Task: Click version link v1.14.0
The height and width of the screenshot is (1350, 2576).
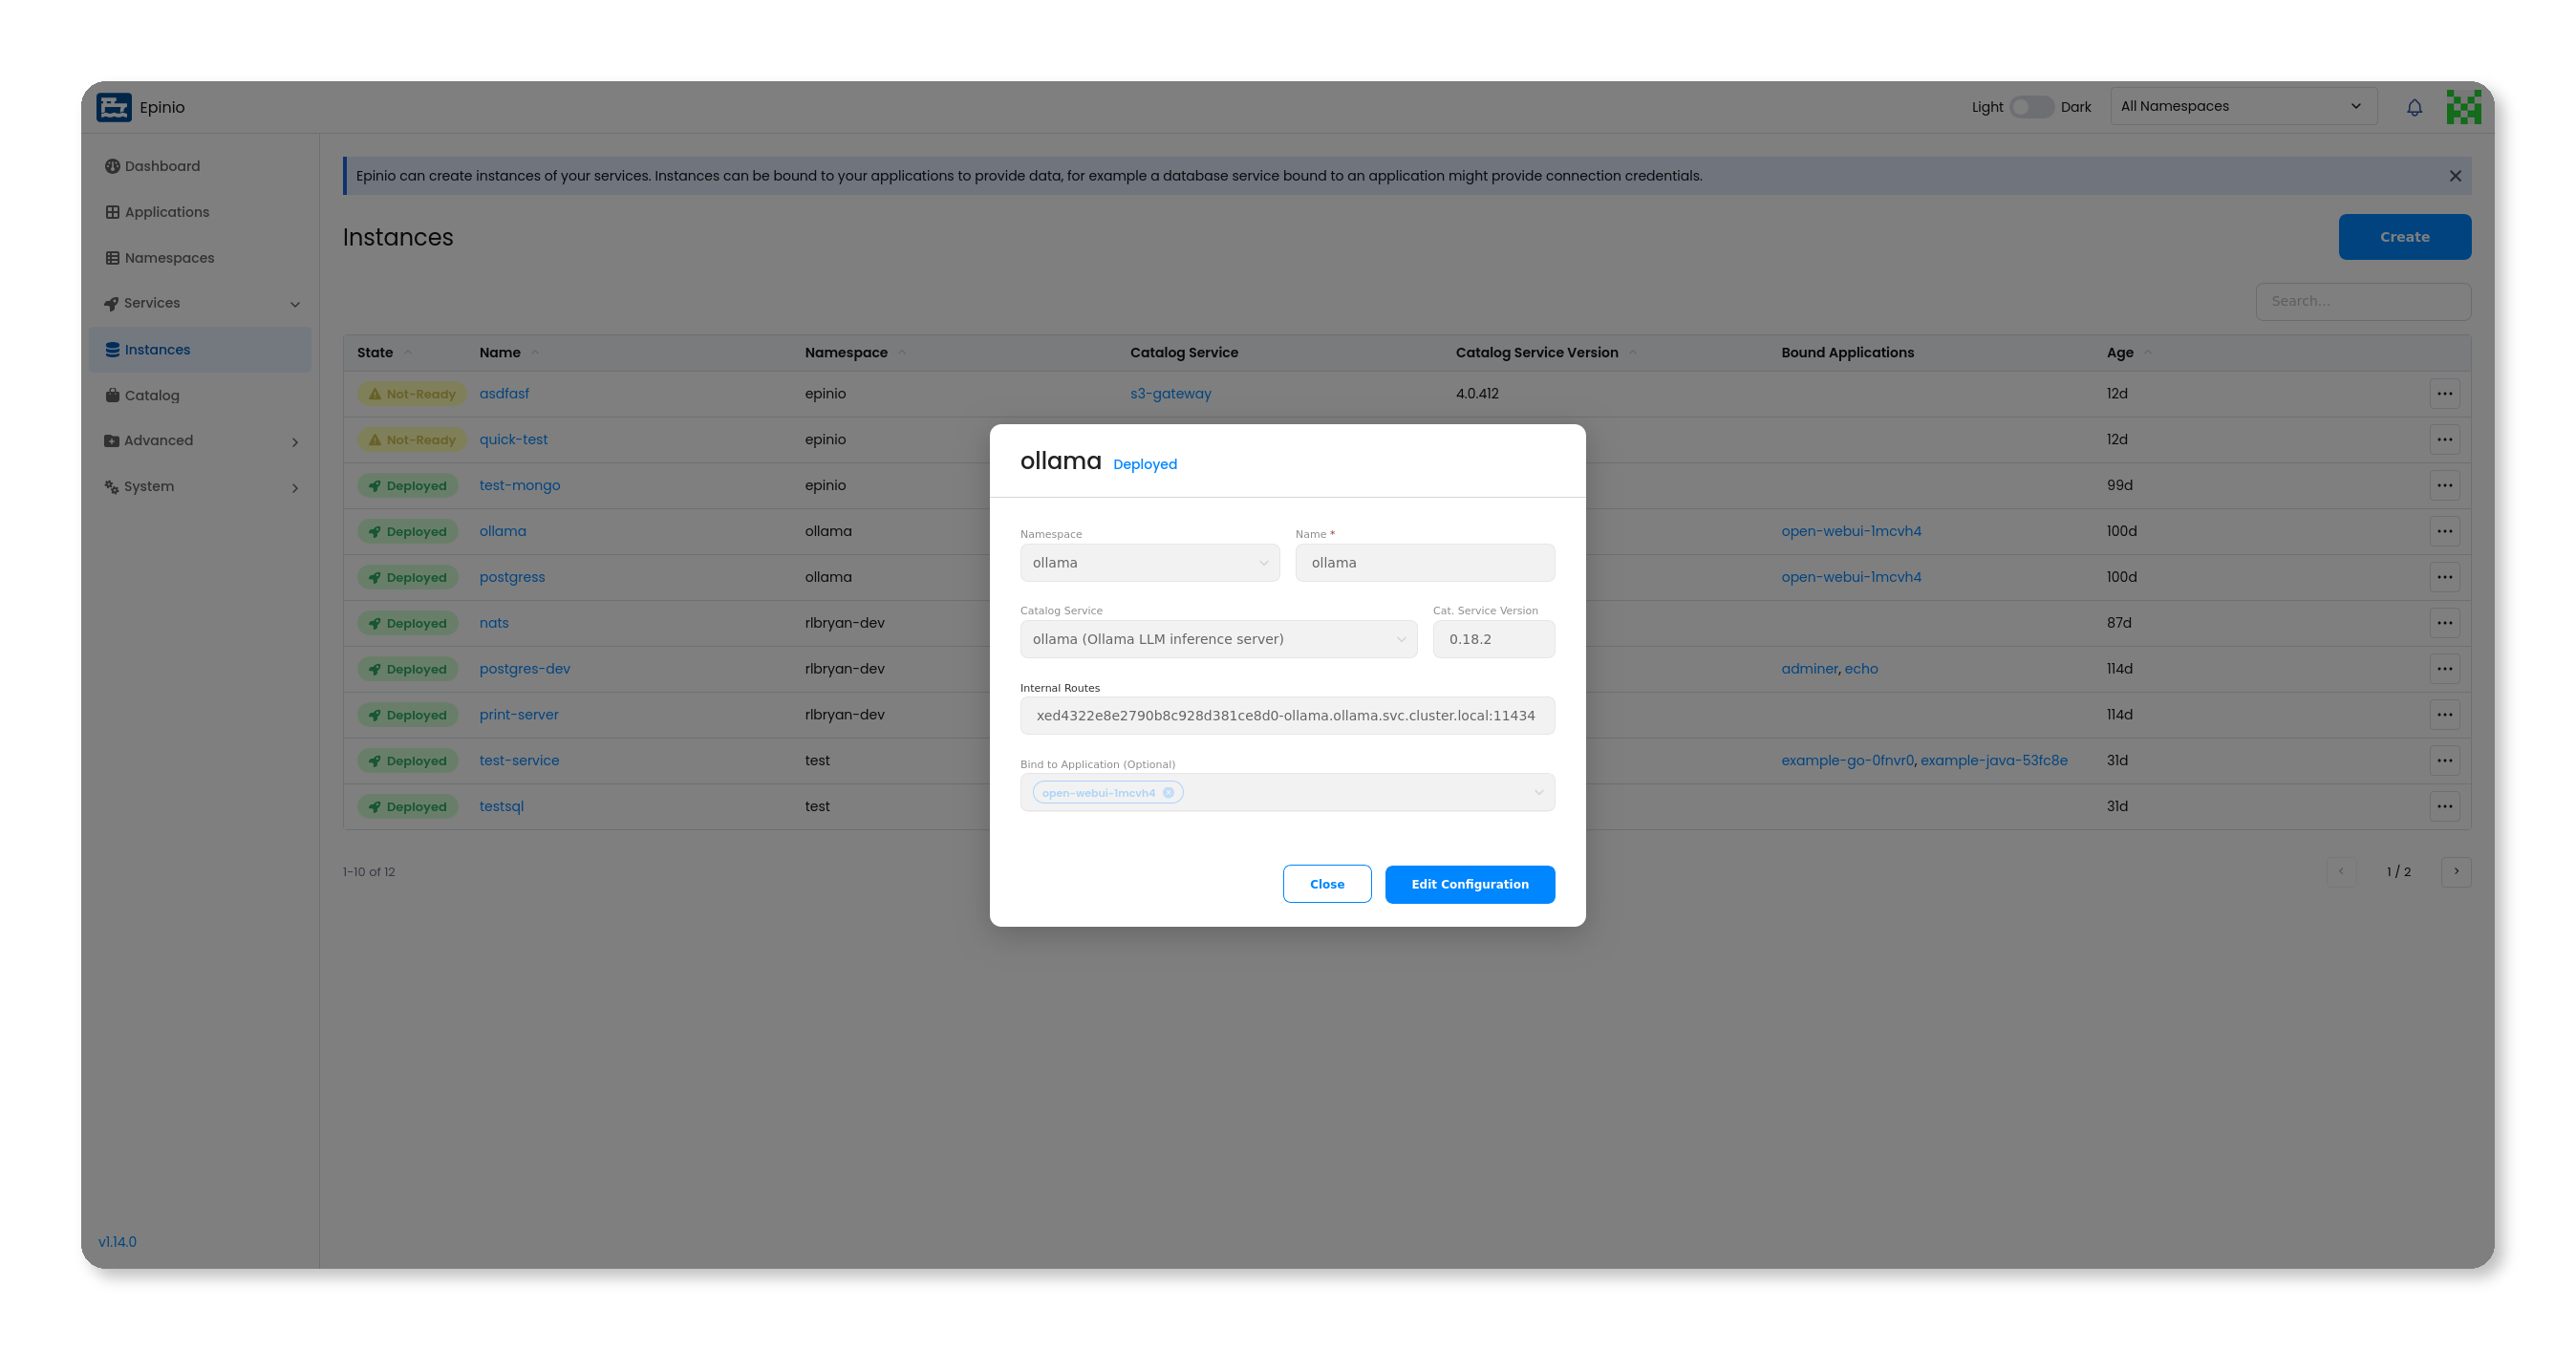Action: click(117, 1241)
